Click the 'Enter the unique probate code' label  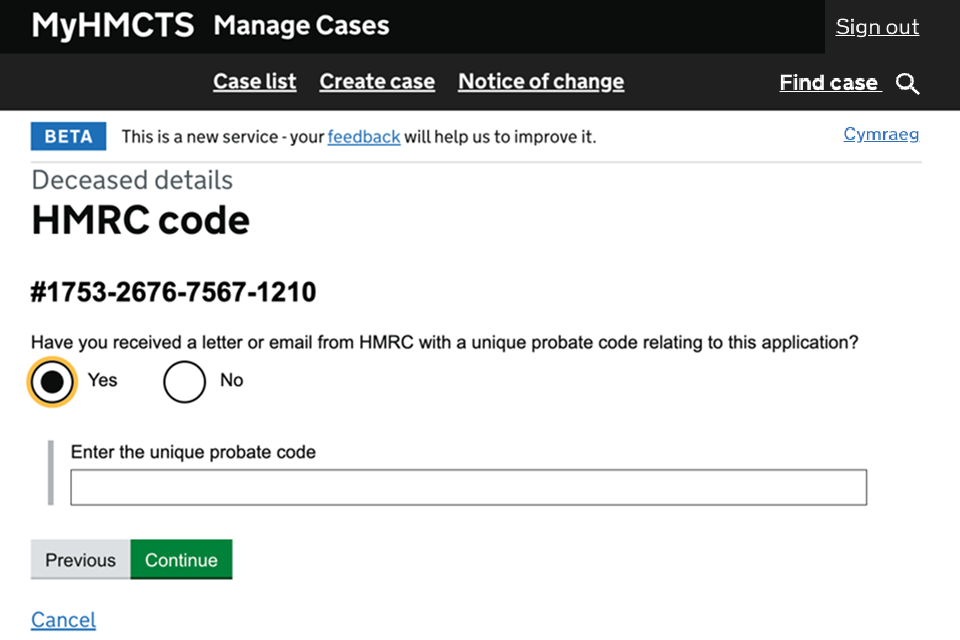click(193, 452)
